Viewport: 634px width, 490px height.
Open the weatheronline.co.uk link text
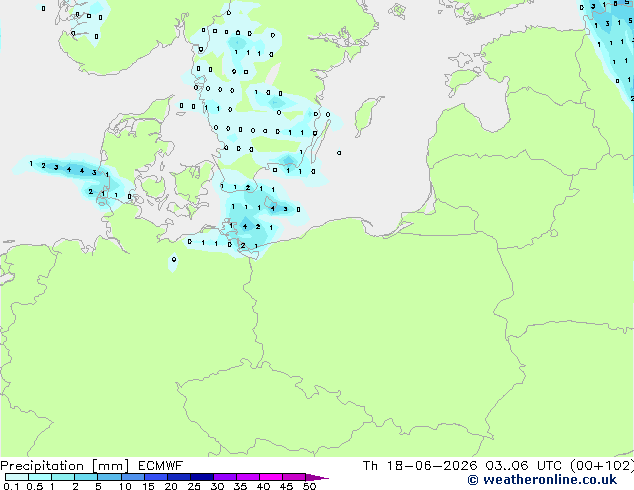(x=542, y=480)
